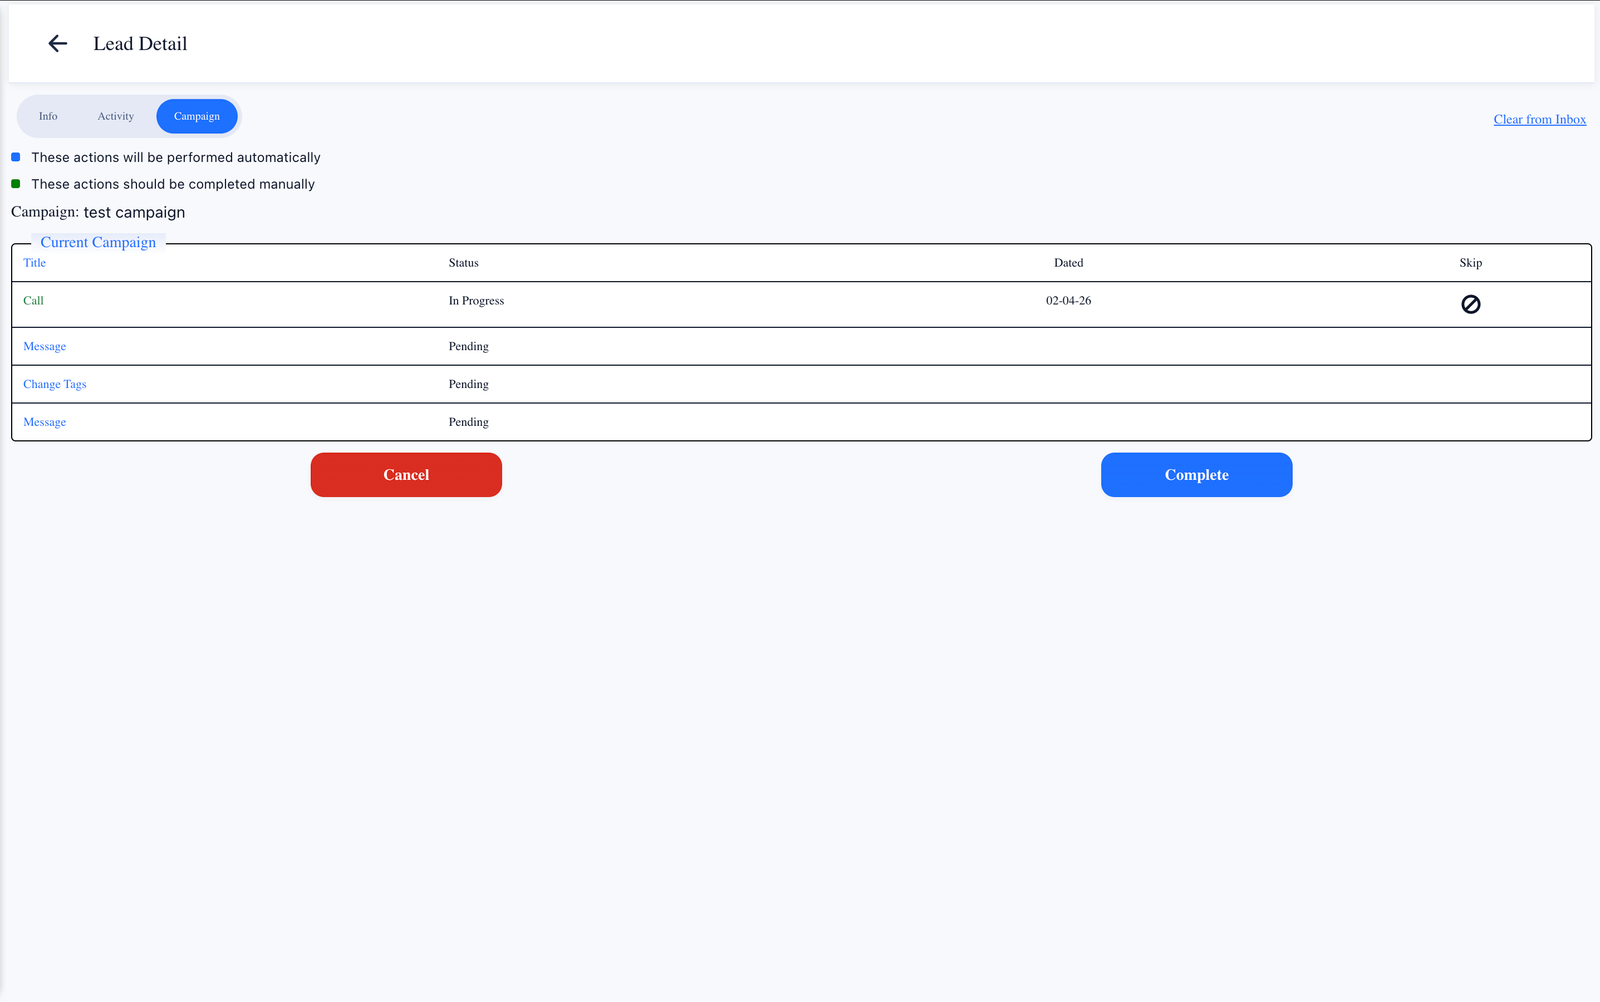This screenshot has width=1600, height=1002.
Task: Switch to the Info tab
Action: (48, 116)
